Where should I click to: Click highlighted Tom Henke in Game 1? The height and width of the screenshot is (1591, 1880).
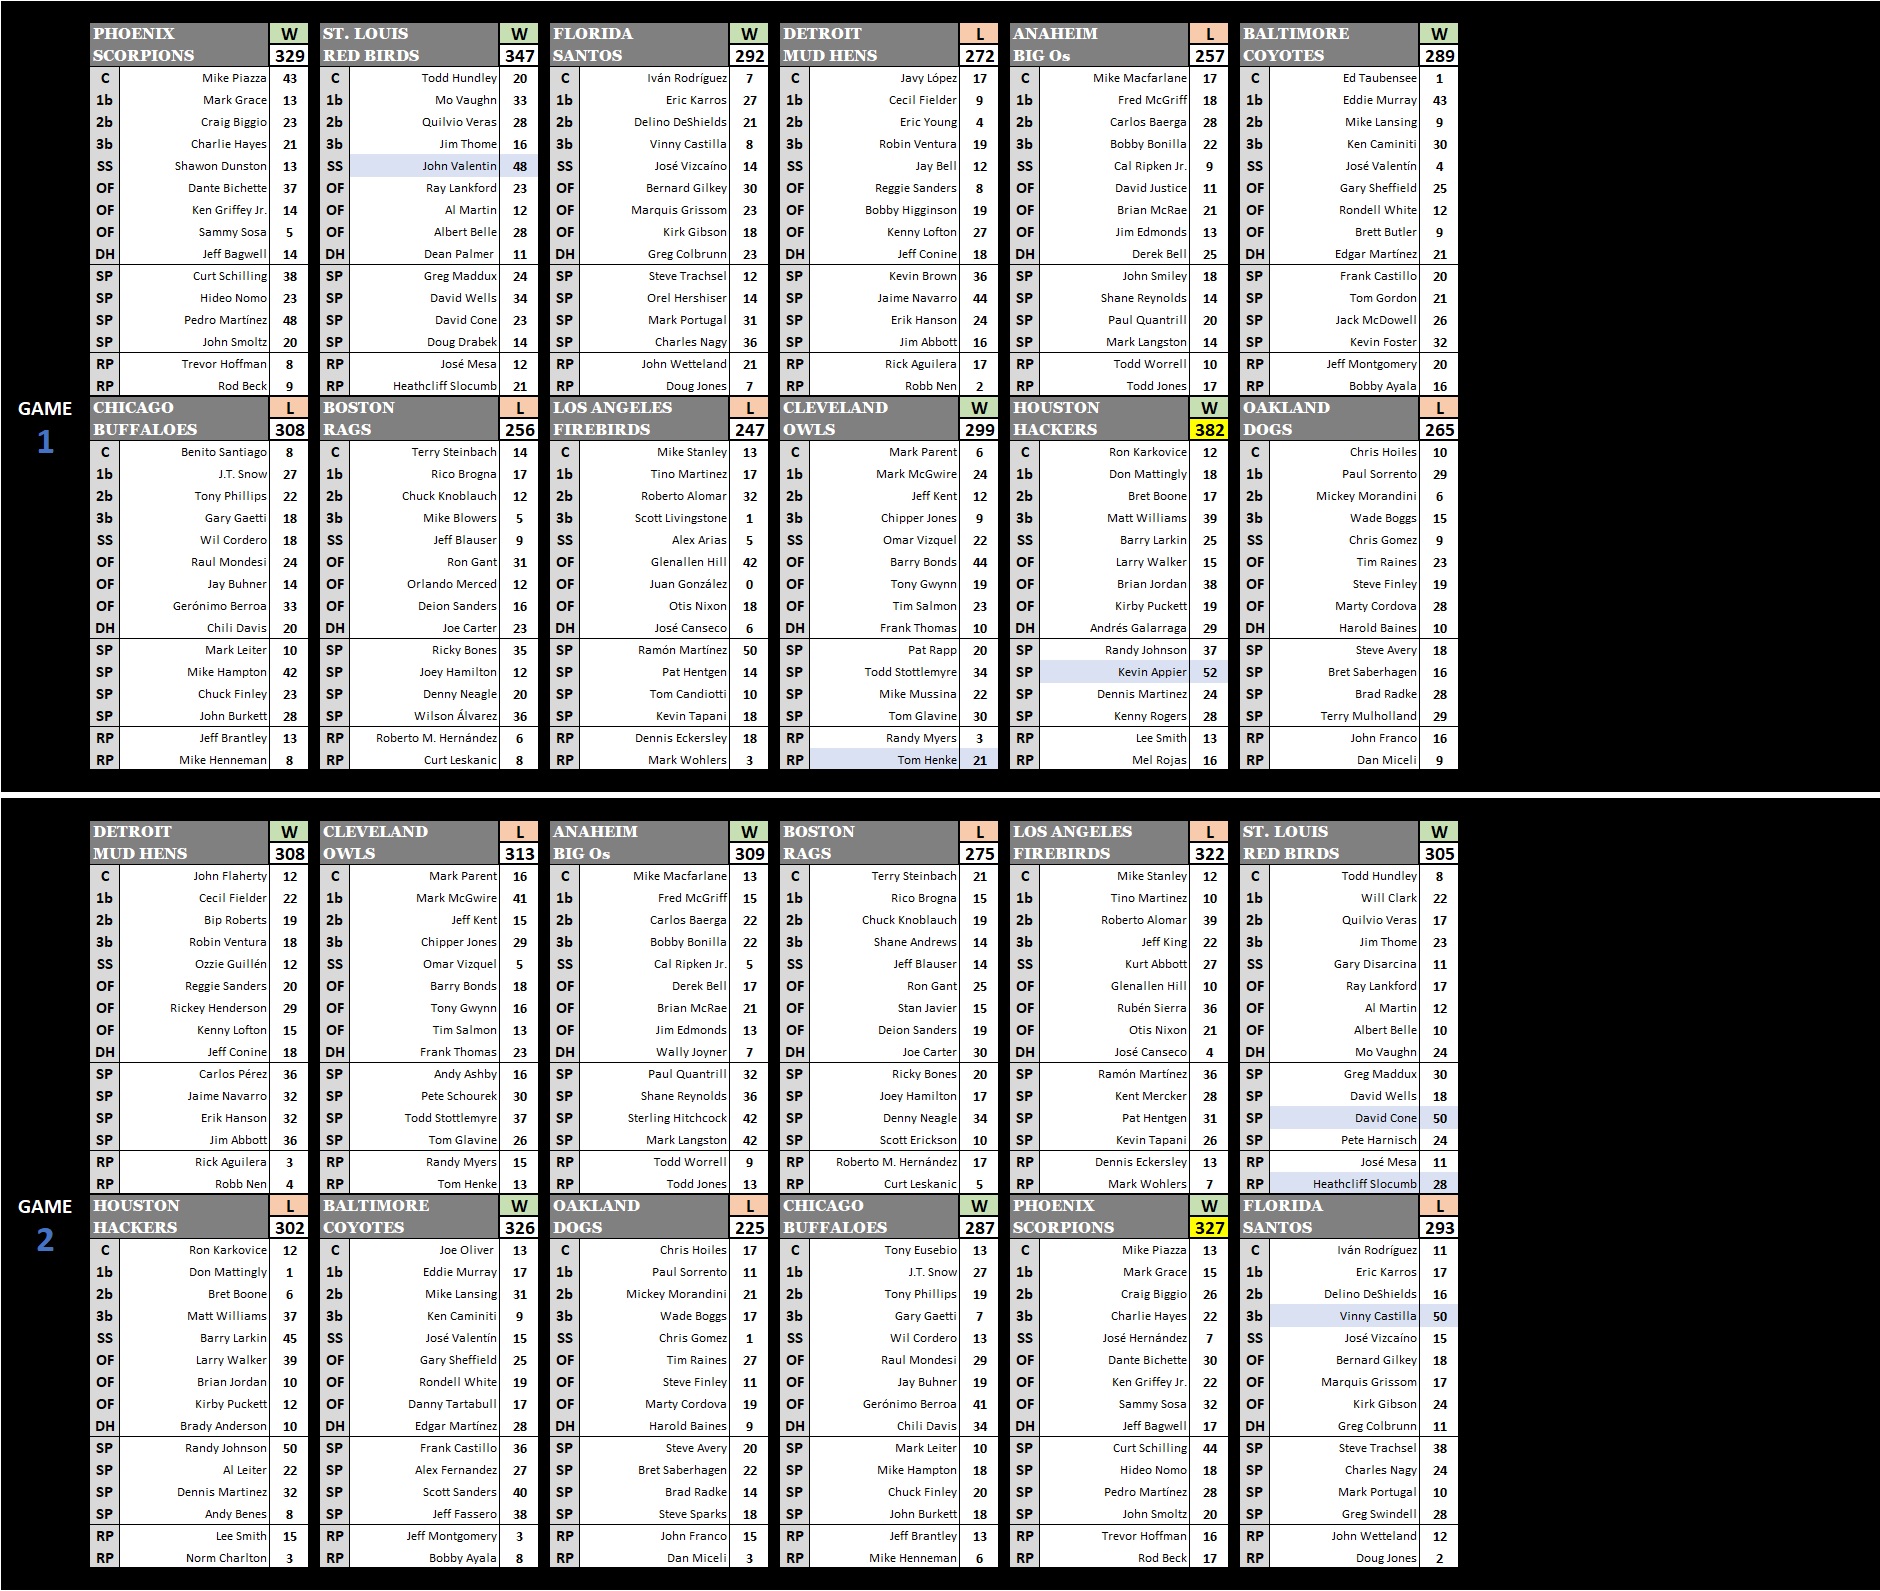click(884, 760)
